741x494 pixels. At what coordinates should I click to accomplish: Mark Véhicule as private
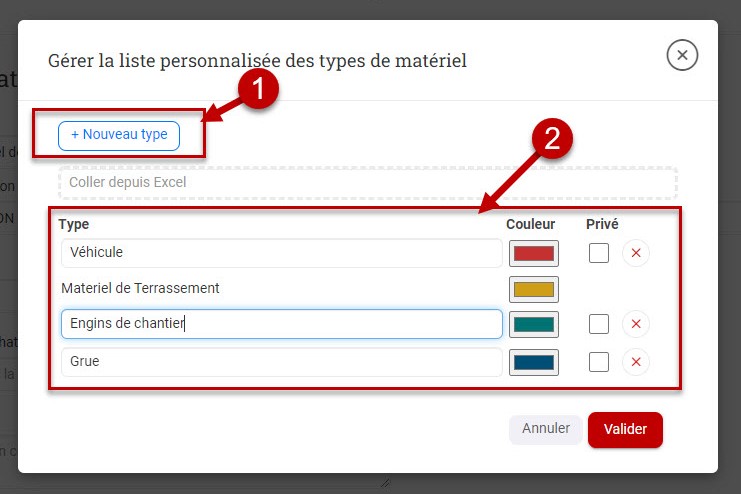pos(599,253)
